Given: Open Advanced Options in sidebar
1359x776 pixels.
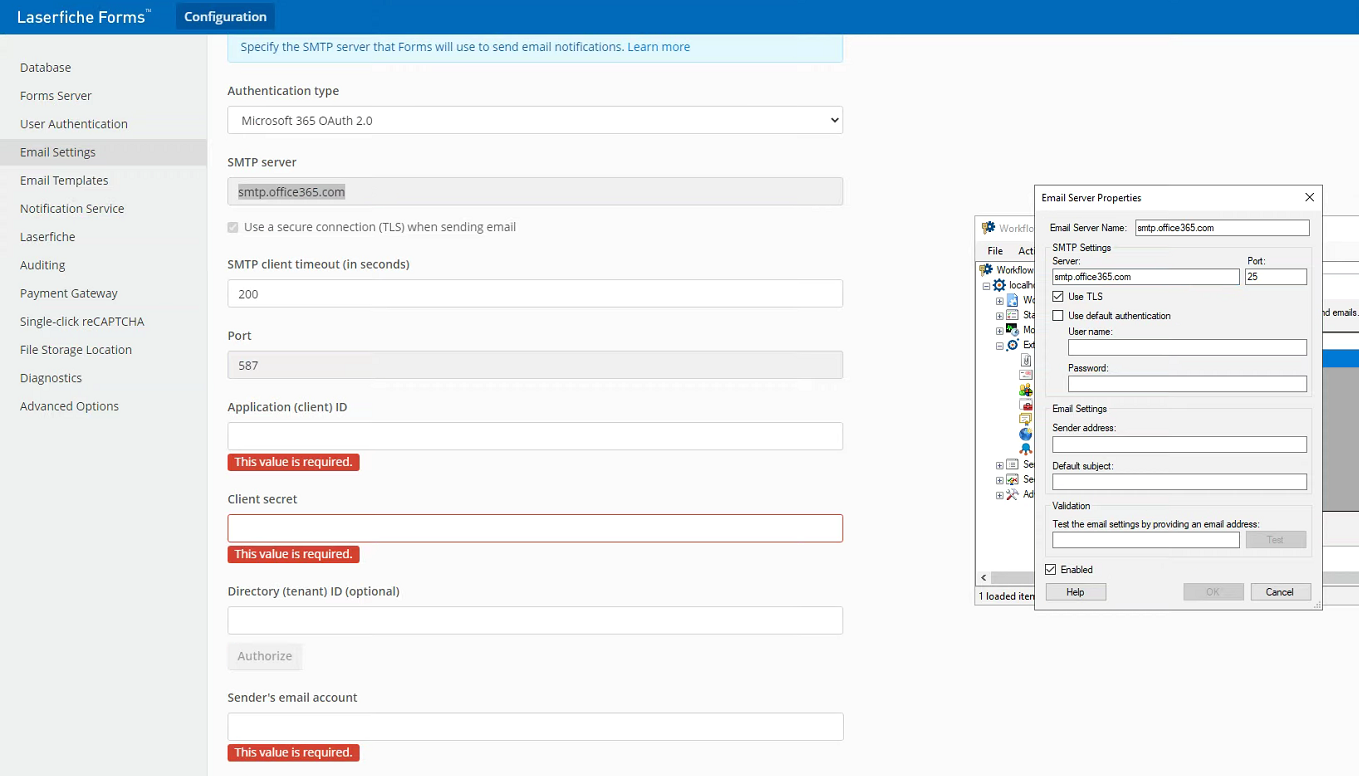Looking at the screenshot, I should click(69, 406).
